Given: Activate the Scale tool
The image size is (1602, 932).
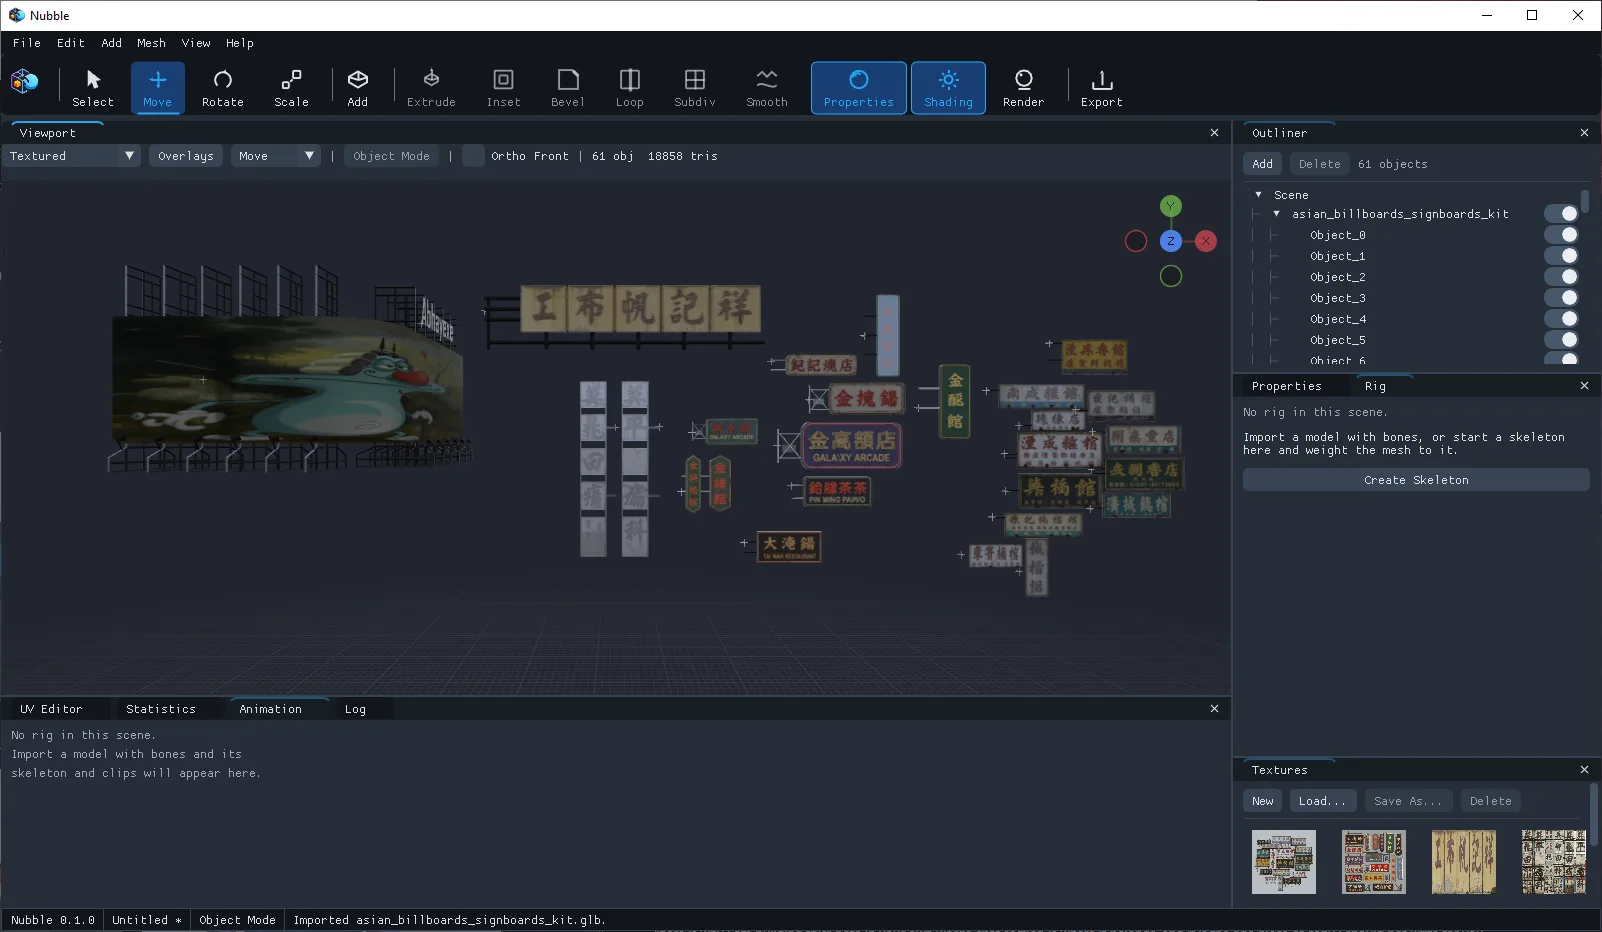Looking at the screenshot, I should tap(291, 88).
